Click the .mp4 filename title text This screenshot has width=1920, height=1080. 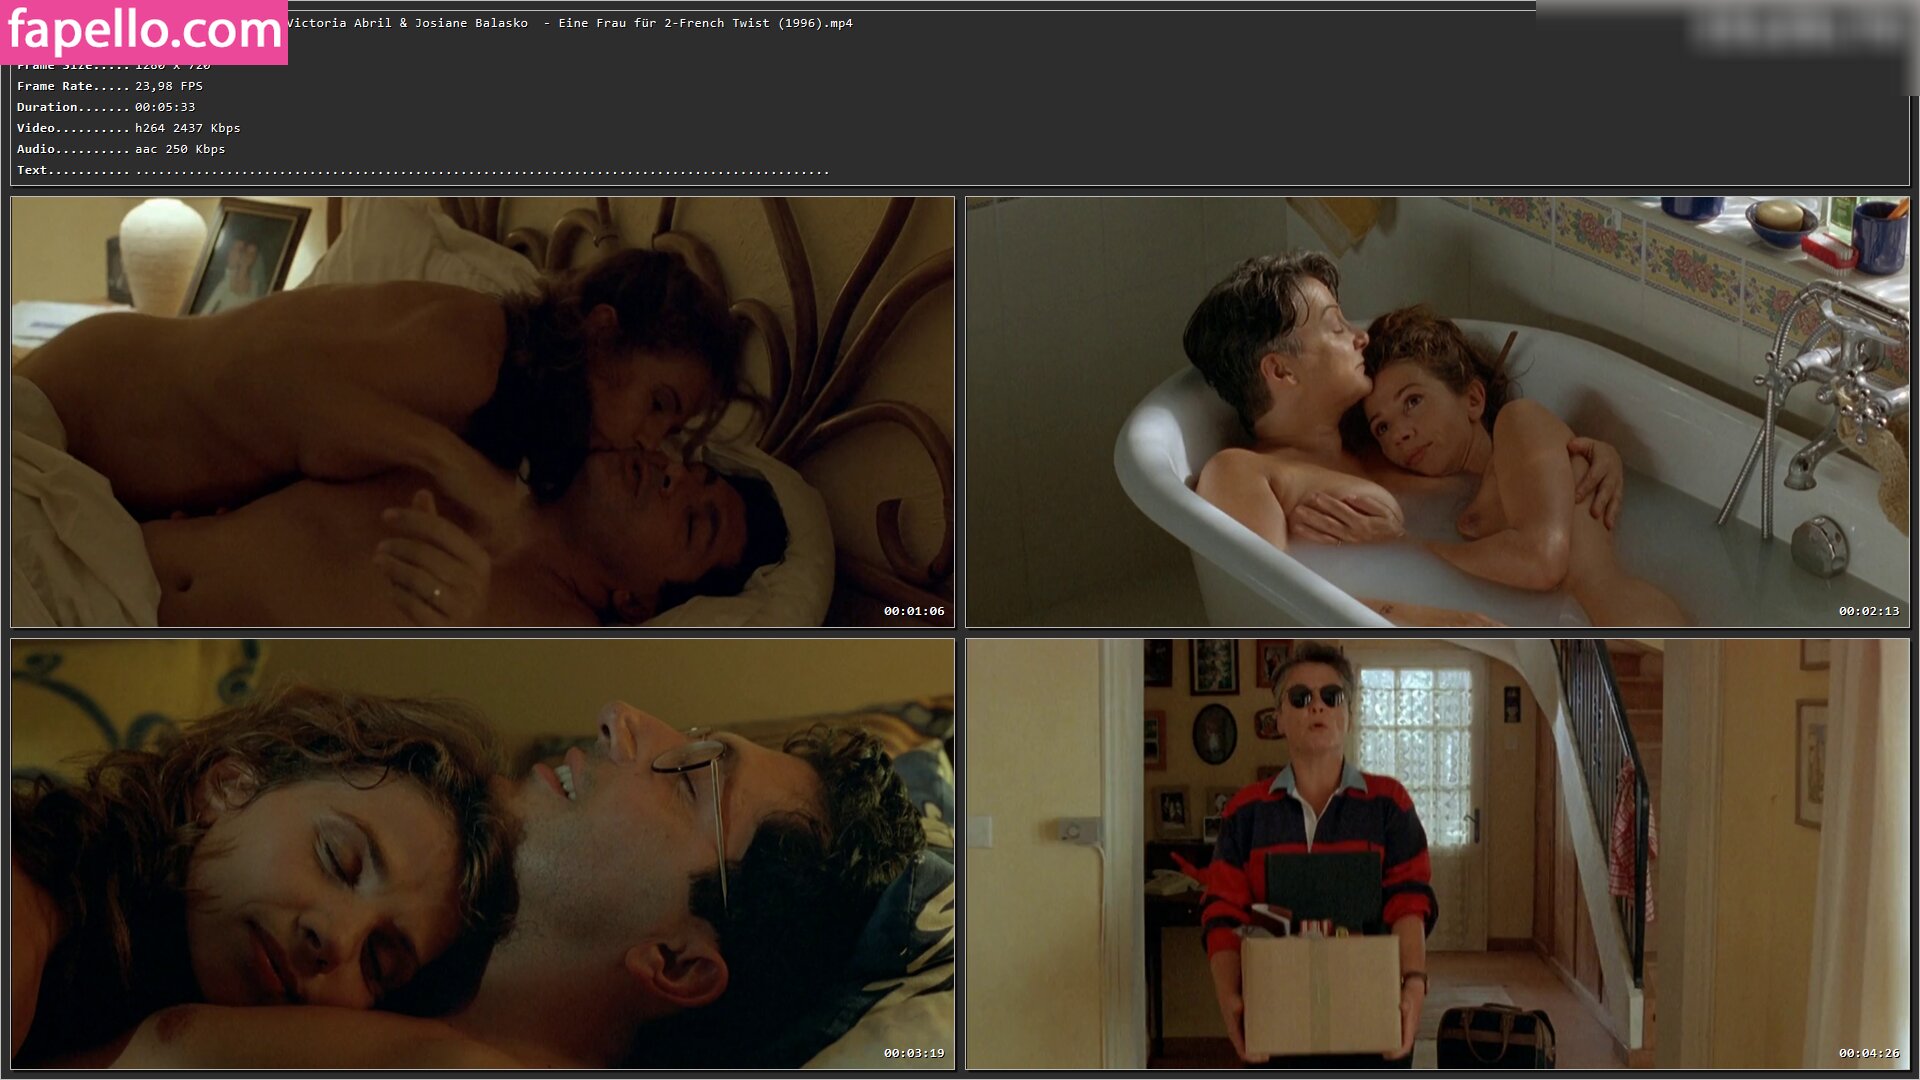point(570,23)
